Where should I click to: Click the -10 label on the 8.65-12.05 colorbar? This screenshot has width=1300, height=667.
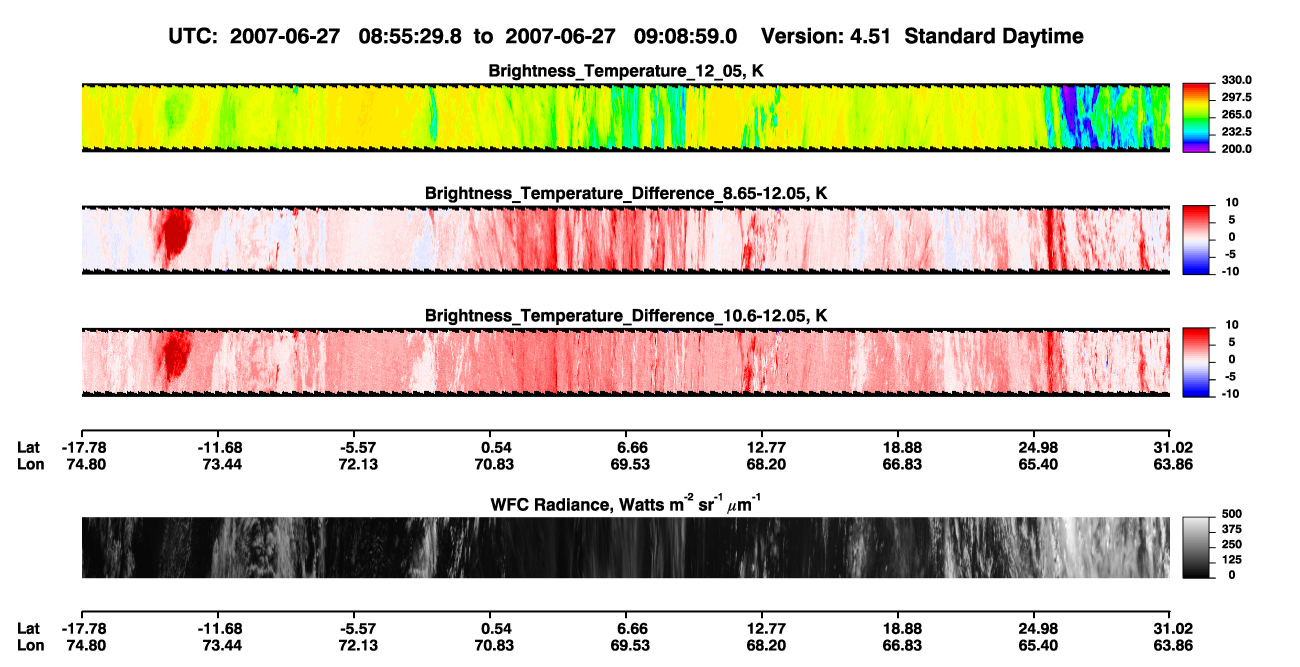[x=1230, y=272]
